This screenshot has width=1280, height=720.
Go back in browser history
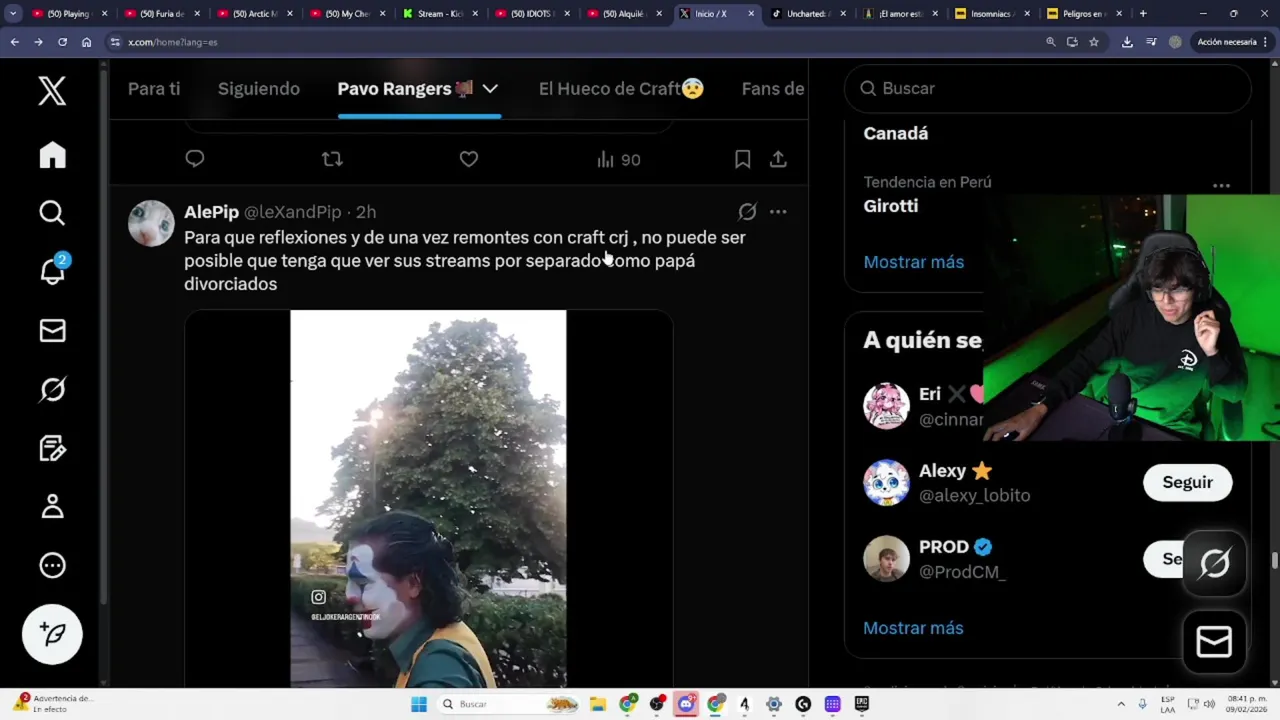(14, 42)
